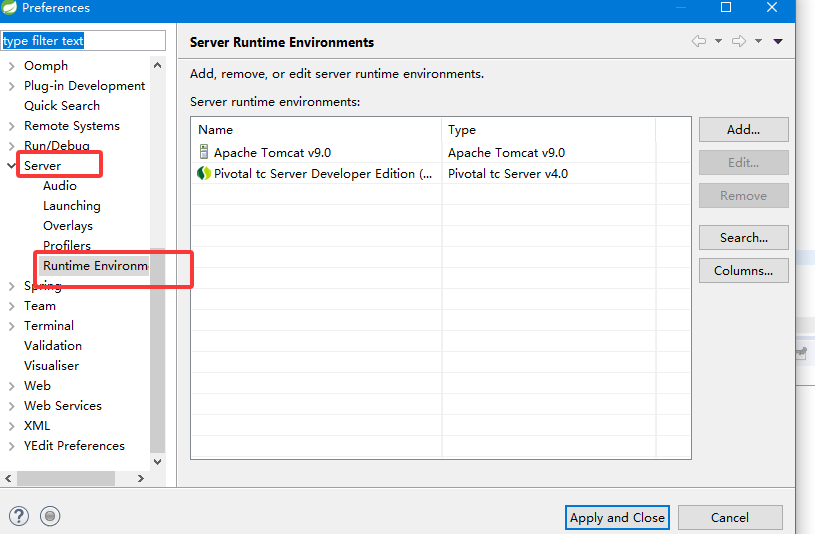Click the Search... button

tap(743, 238)
